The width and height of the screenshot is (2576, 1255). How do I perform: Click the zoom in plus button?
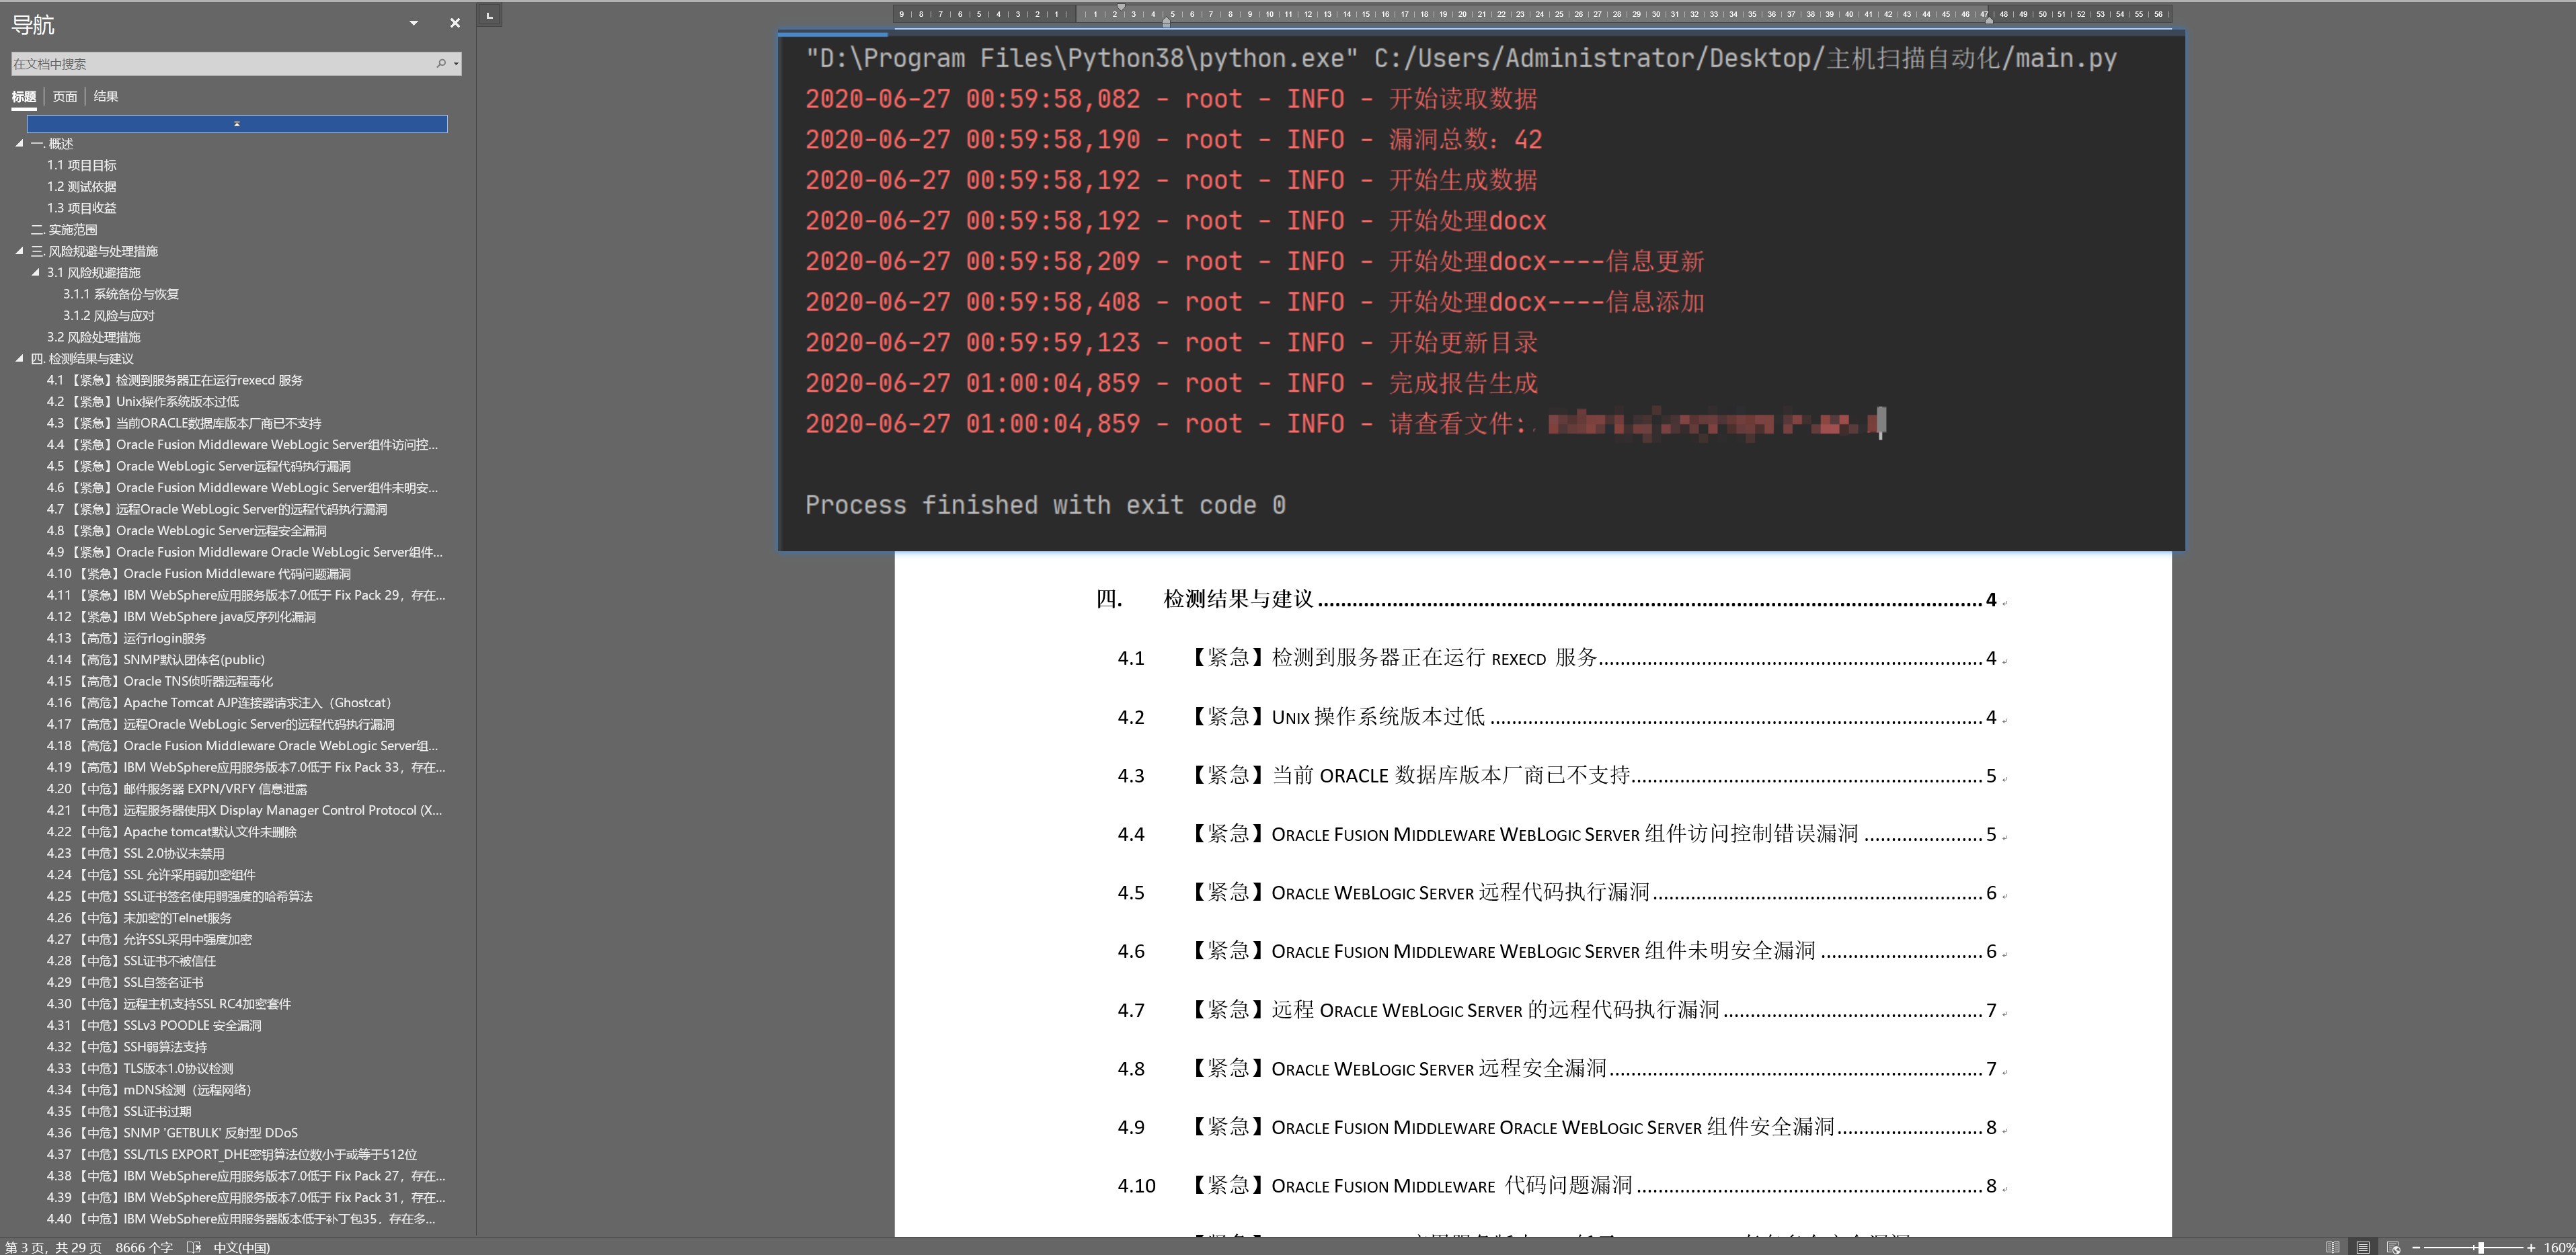(2531, 1247)
